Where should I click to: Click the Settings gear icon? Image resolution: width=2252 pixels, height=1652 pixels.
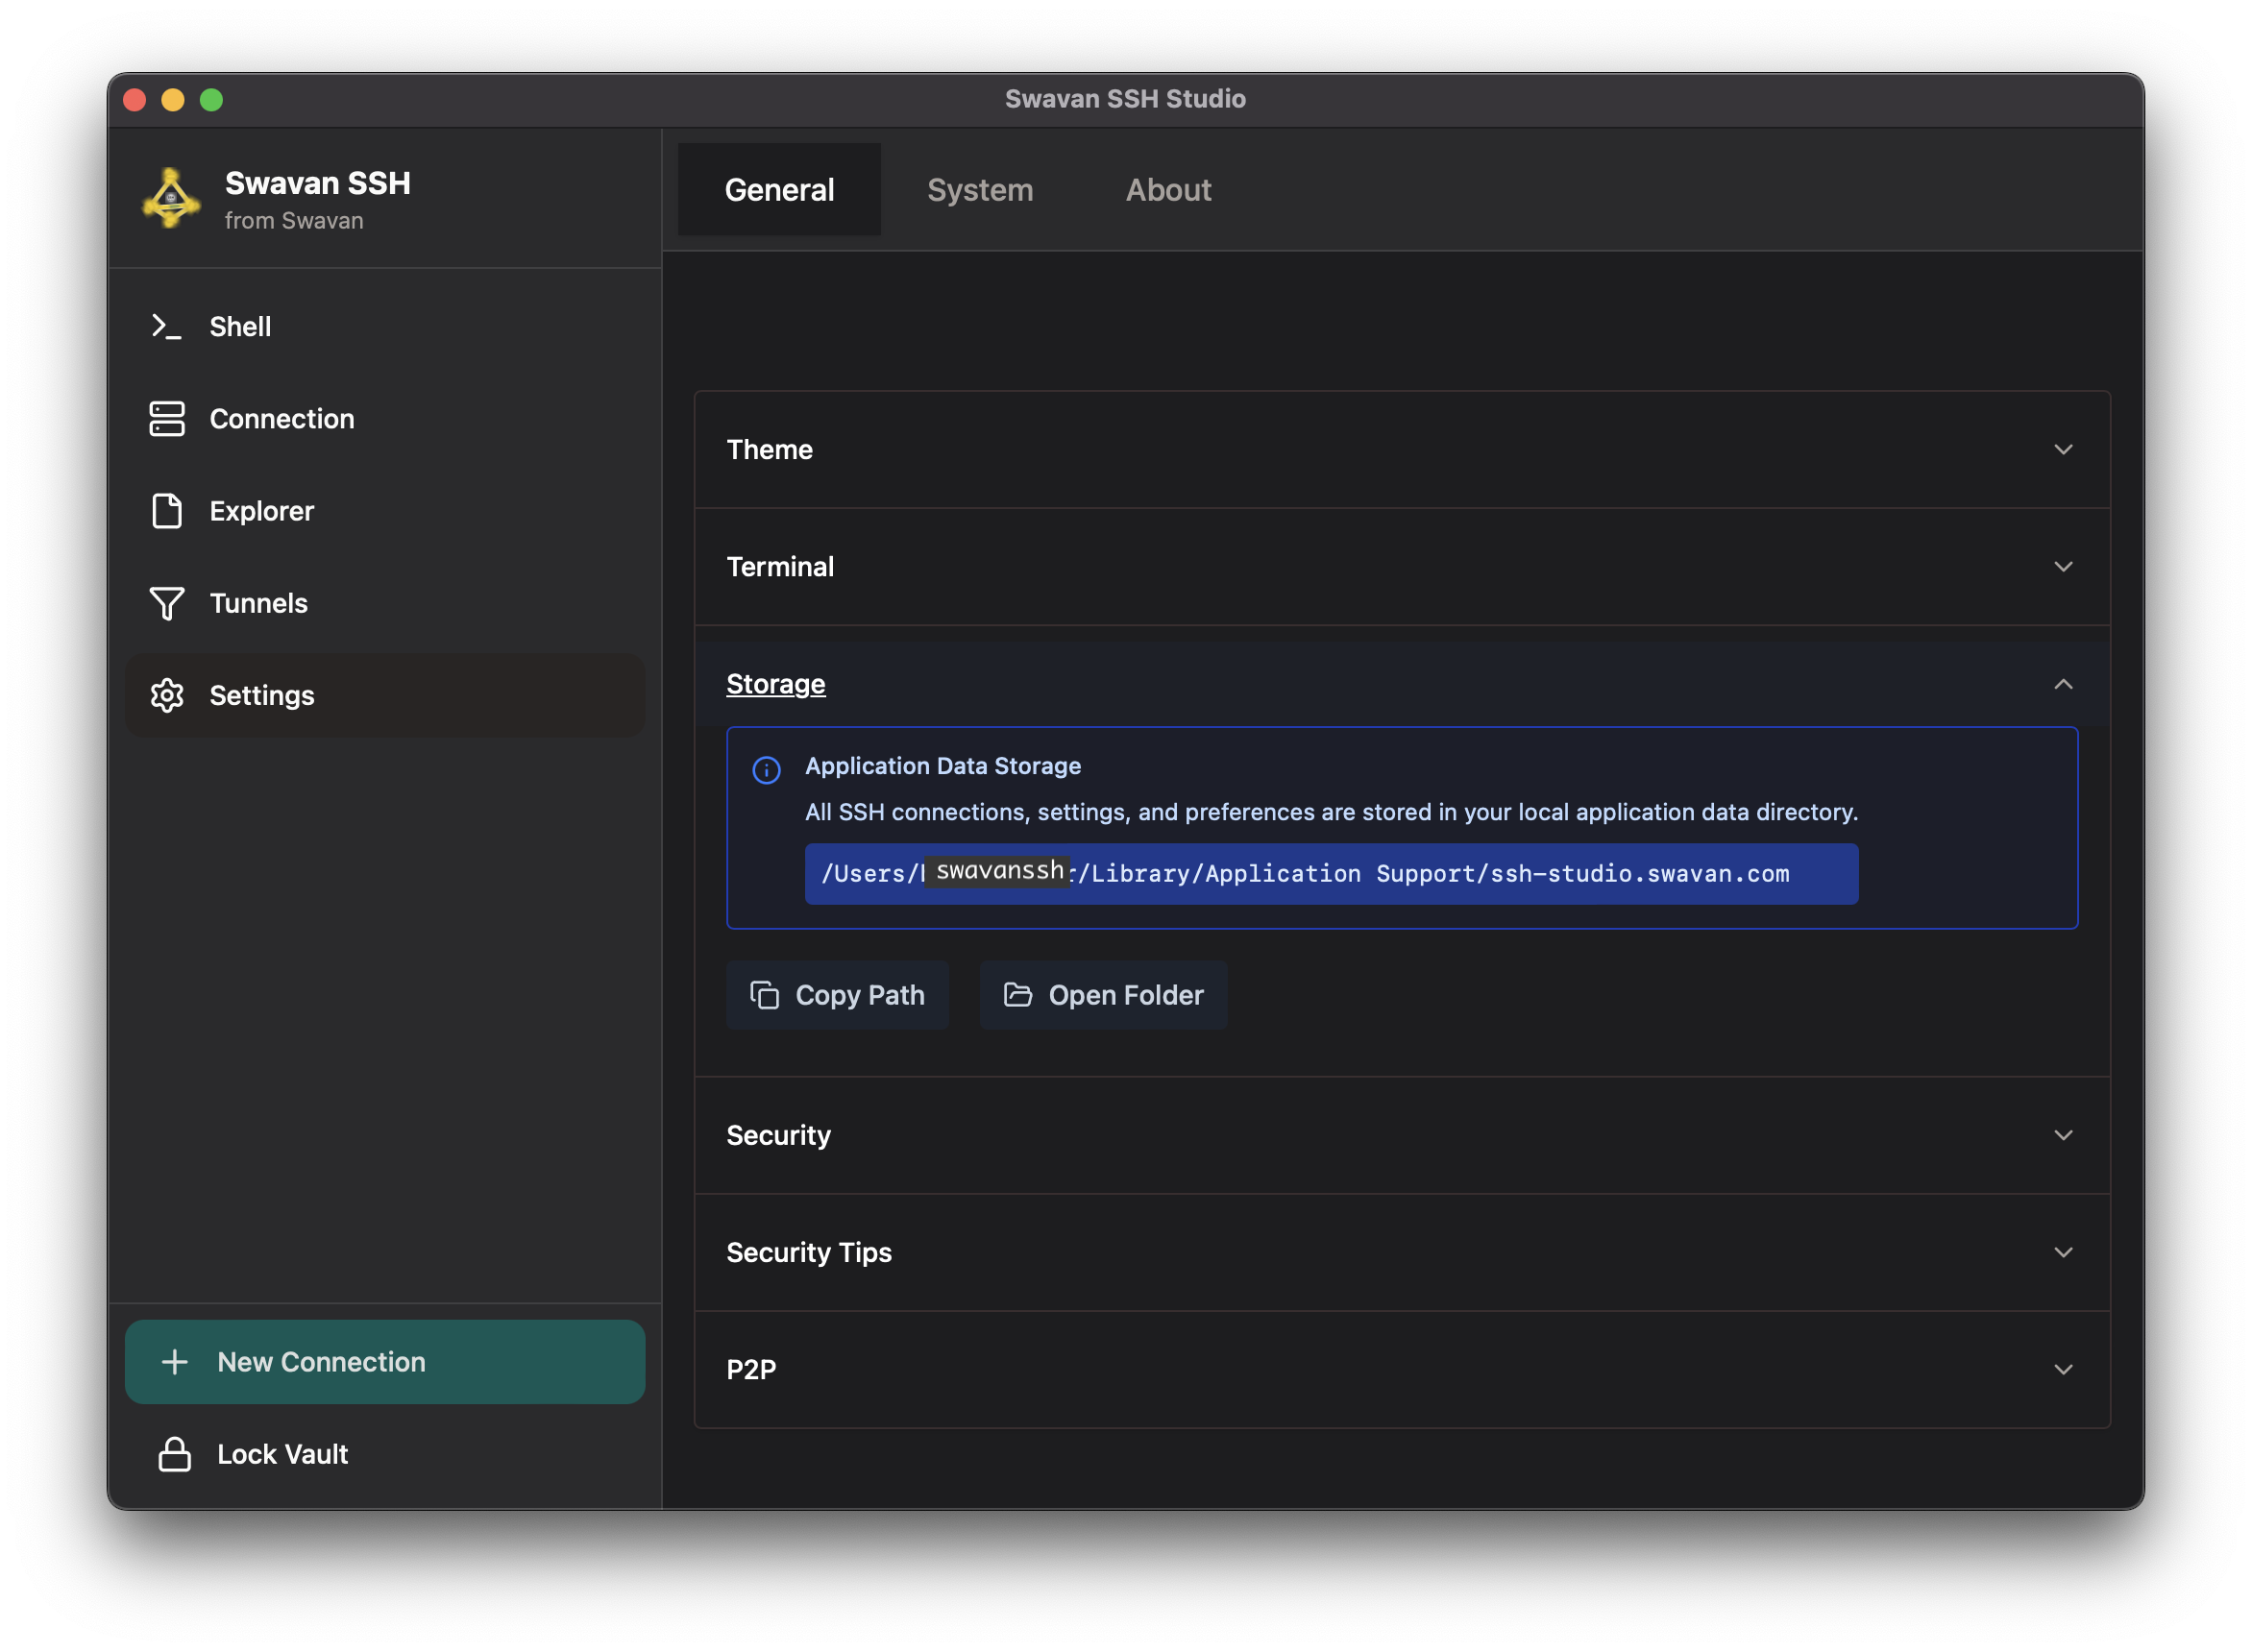[x=166, y=695]
